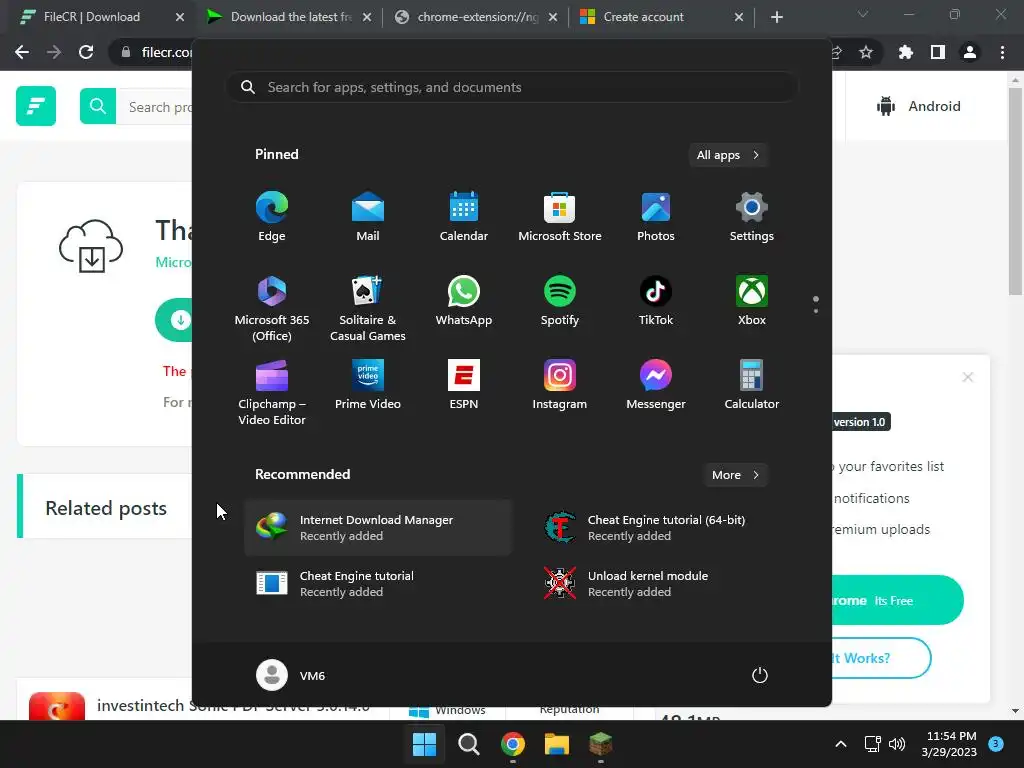The height and width of the screenshot is (768, 1024).
Task: Open Microsoft 365 (Office)
Action: click(272, 309)
